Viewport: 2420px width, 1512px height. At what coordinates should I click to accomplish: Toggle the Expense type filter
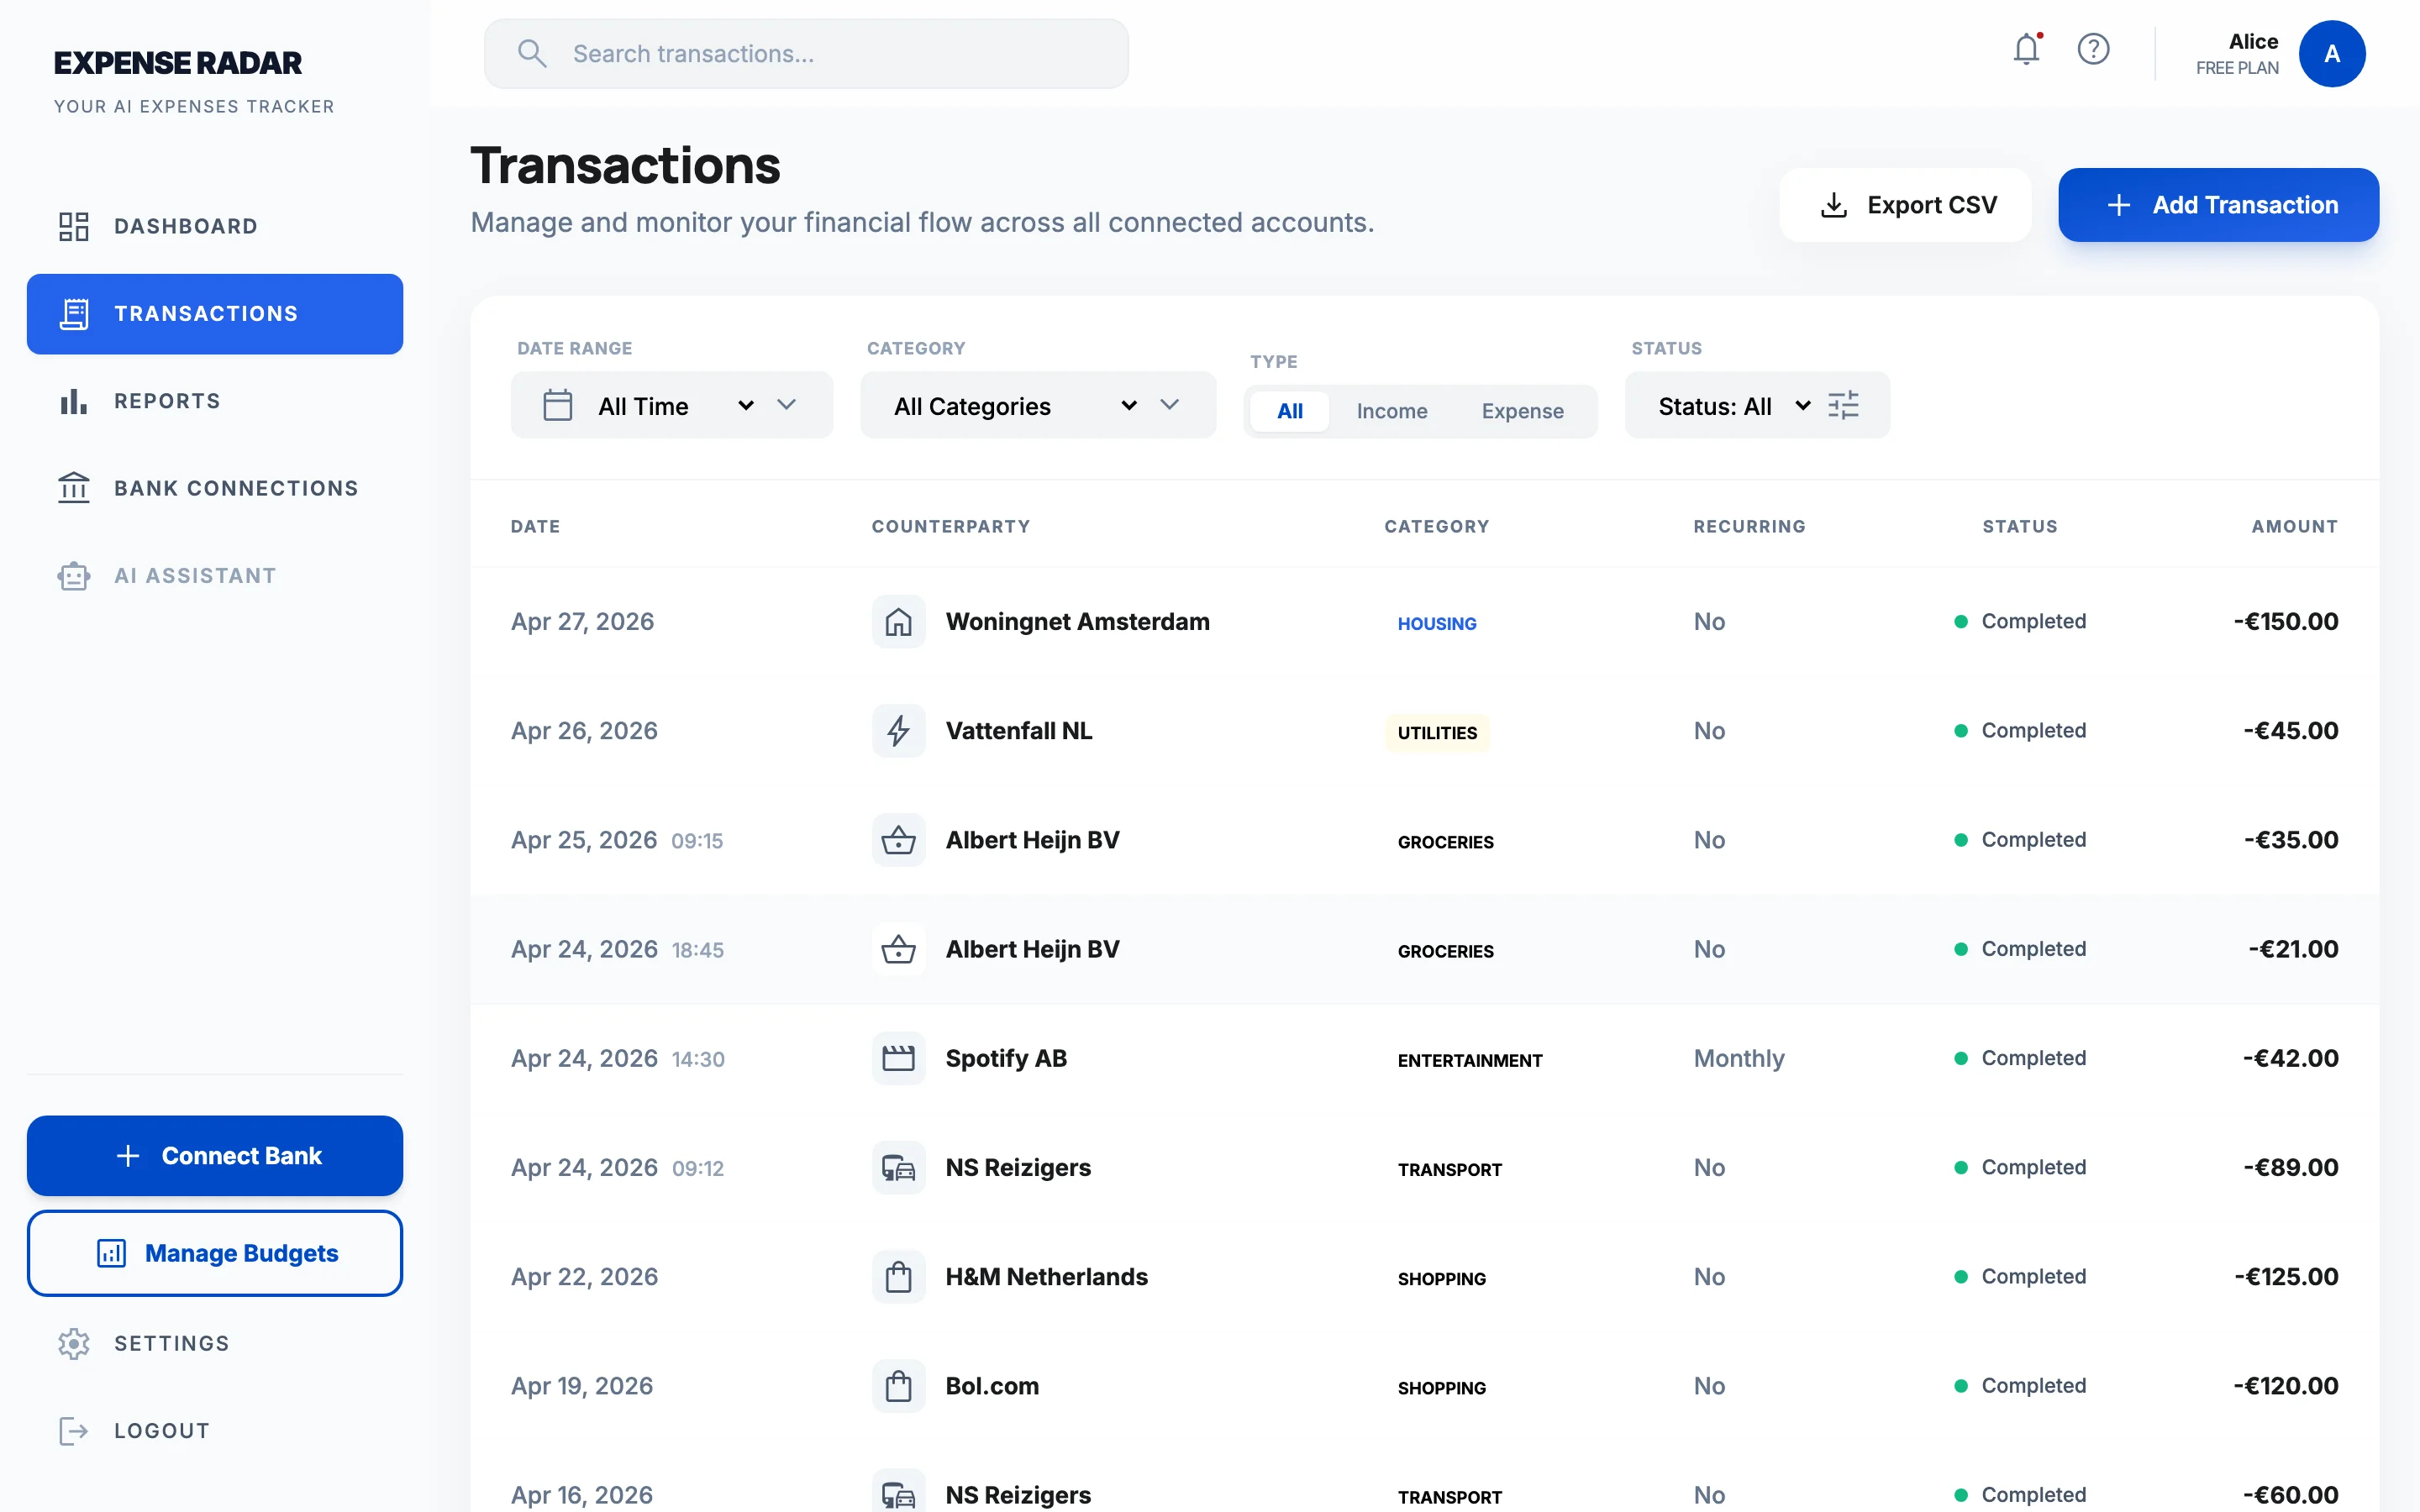[x=1521, y=410]
